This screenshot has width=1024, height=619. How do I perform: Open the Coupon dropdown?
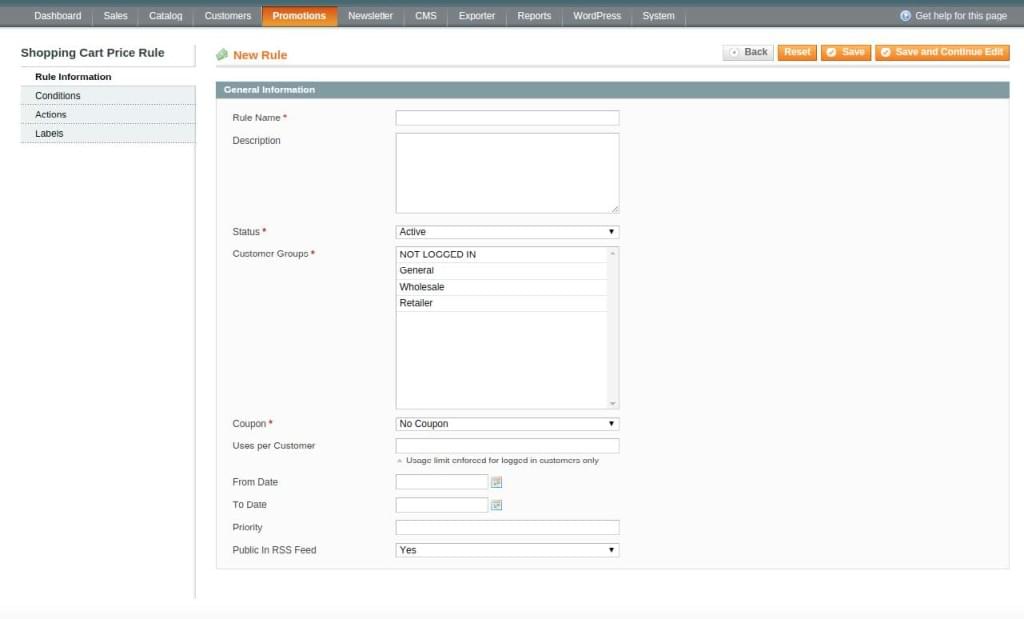507,424
